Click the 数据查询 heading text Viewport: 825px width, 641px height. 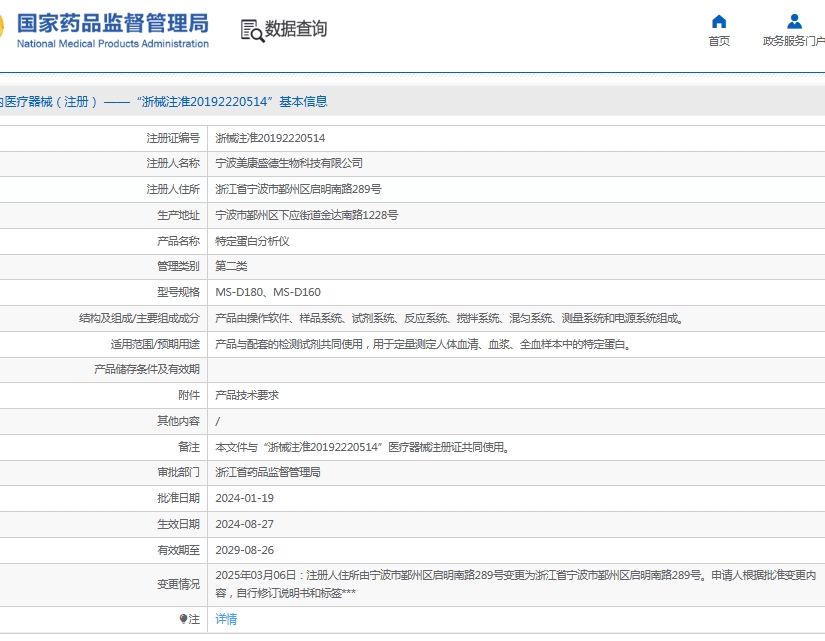(x=296, y=28)
